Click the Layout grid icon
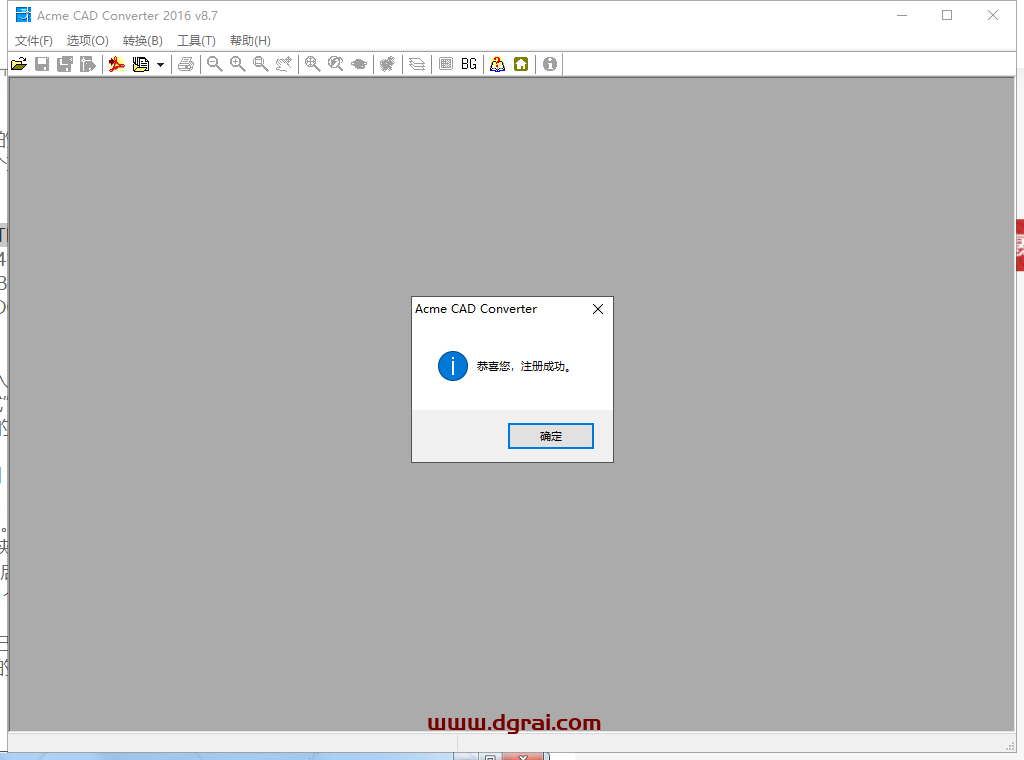 click(x=446, y=64)
